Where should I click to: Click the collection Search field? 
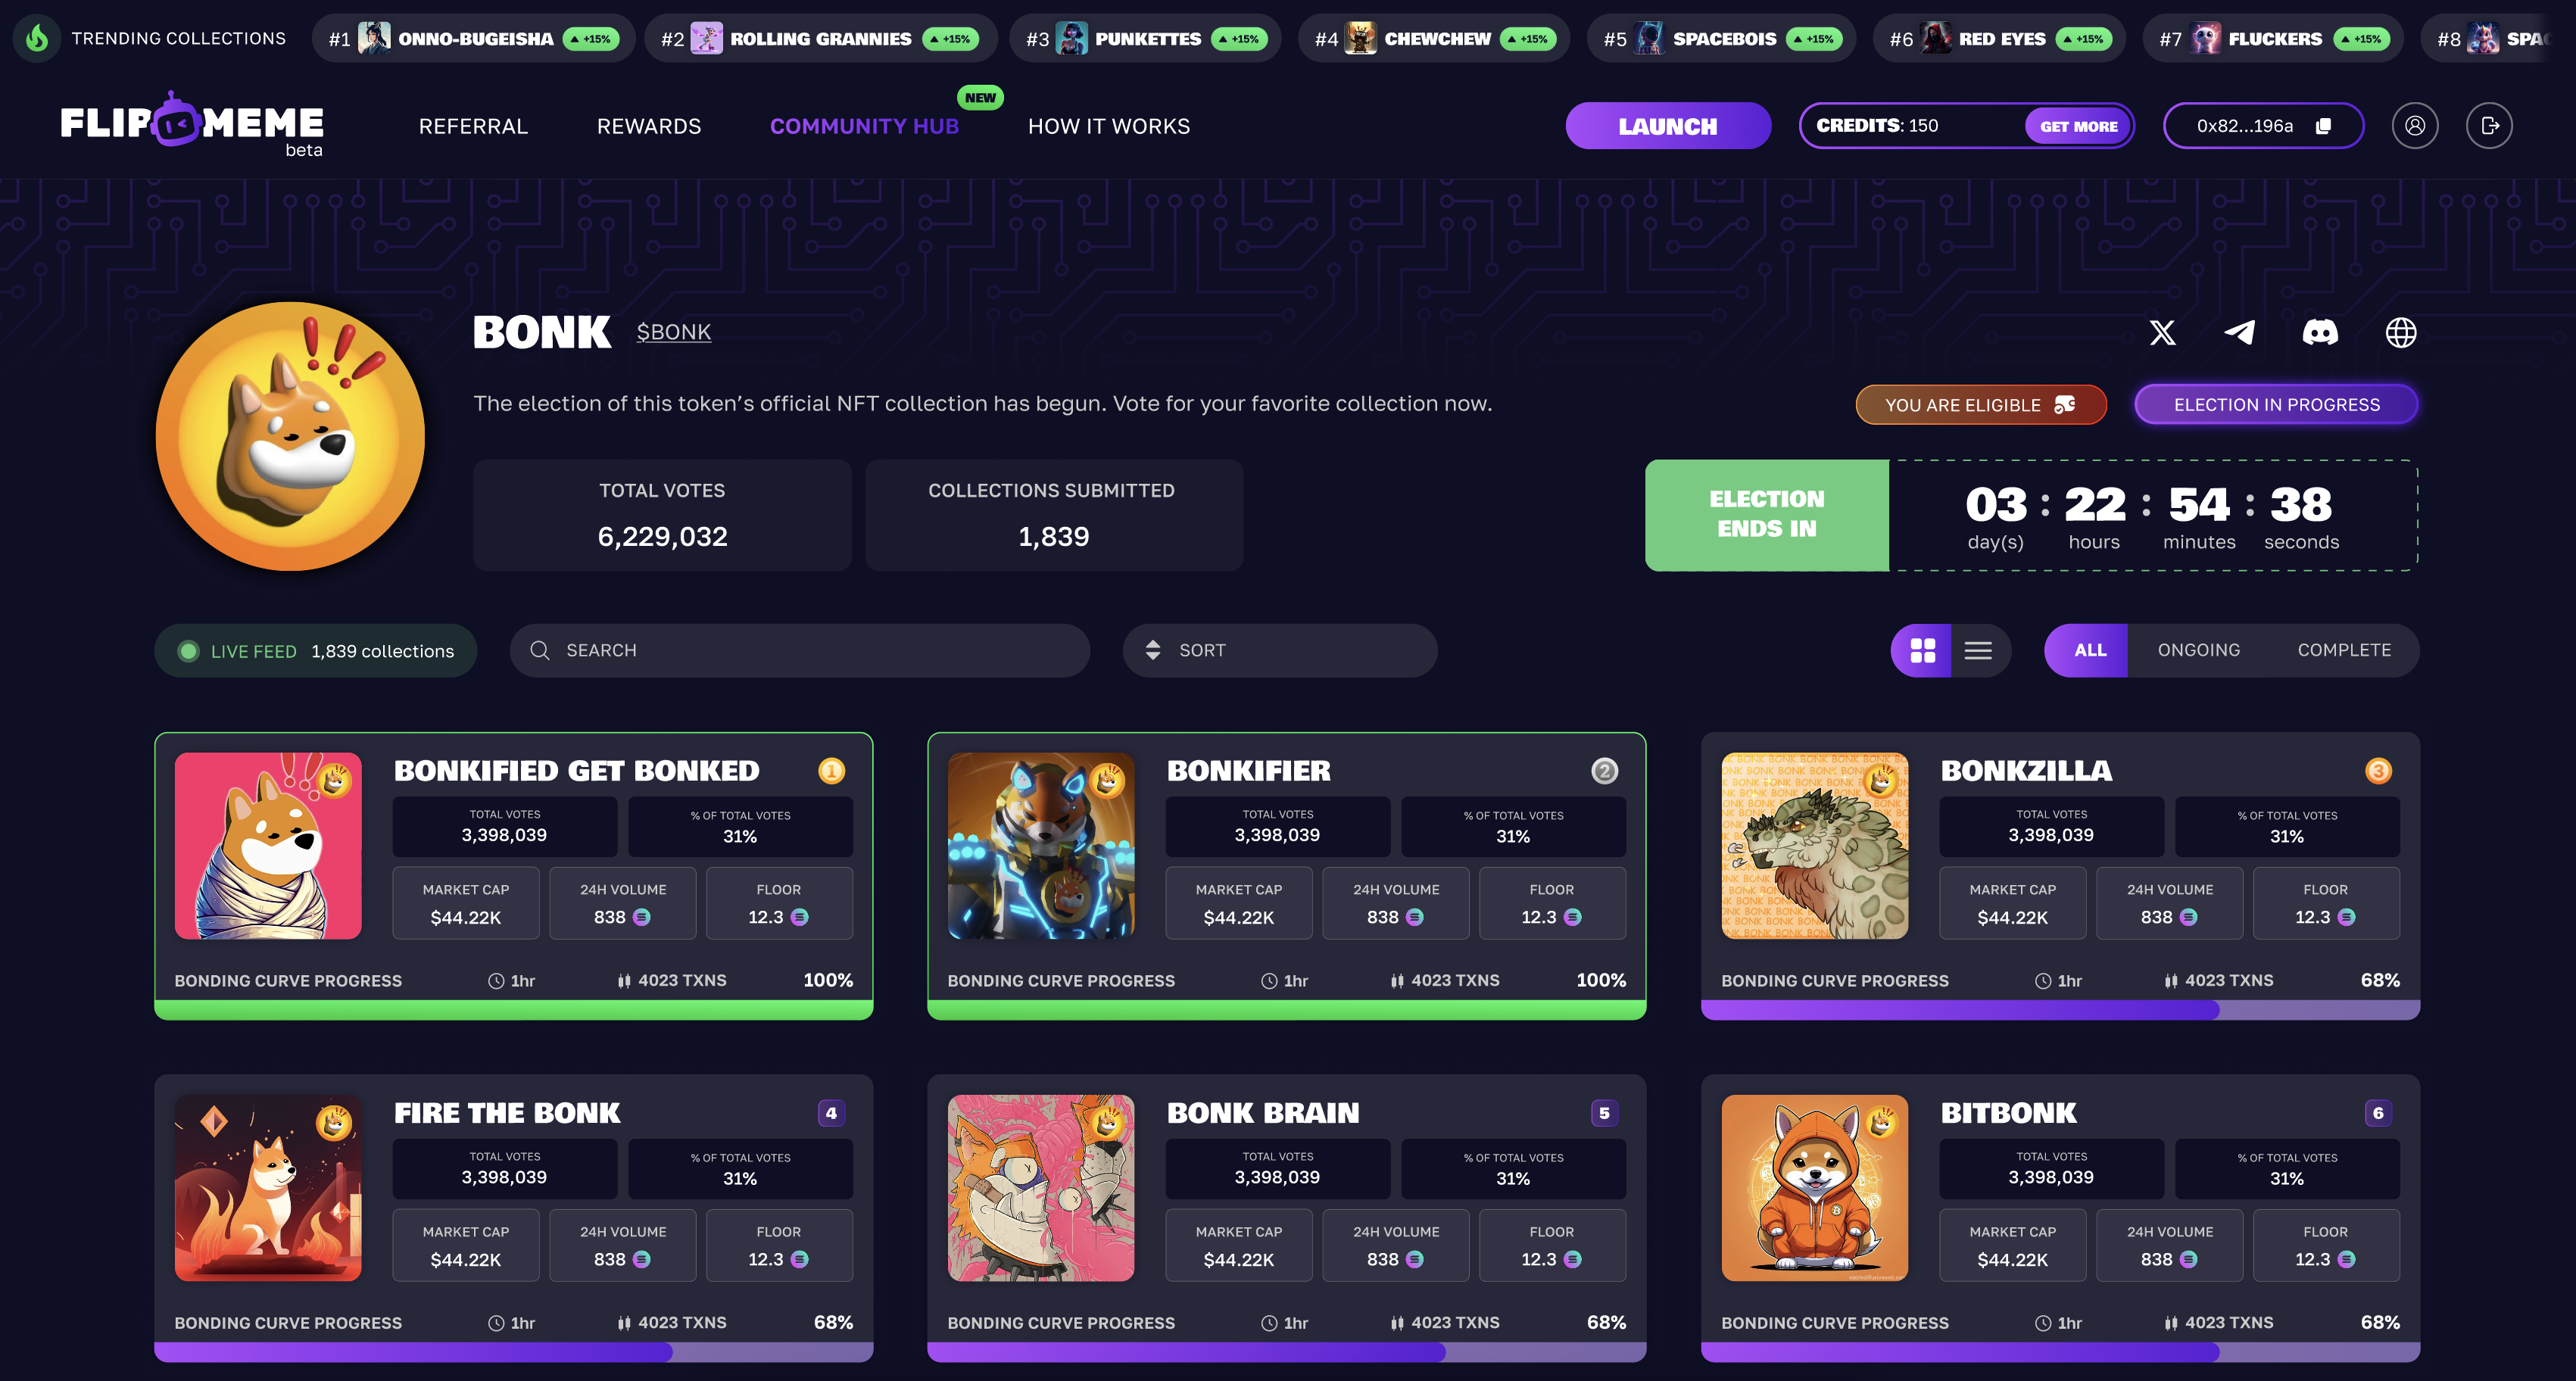tap(799, 651)
